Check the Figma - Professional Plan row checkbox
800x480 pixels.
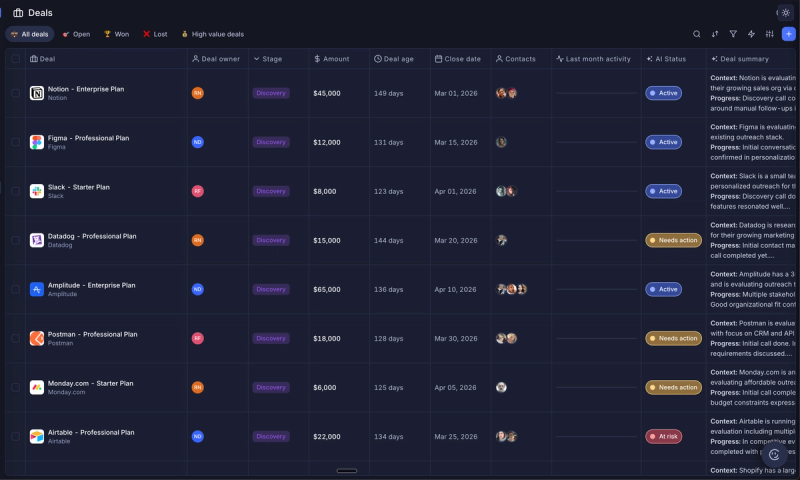pos(15,142)
